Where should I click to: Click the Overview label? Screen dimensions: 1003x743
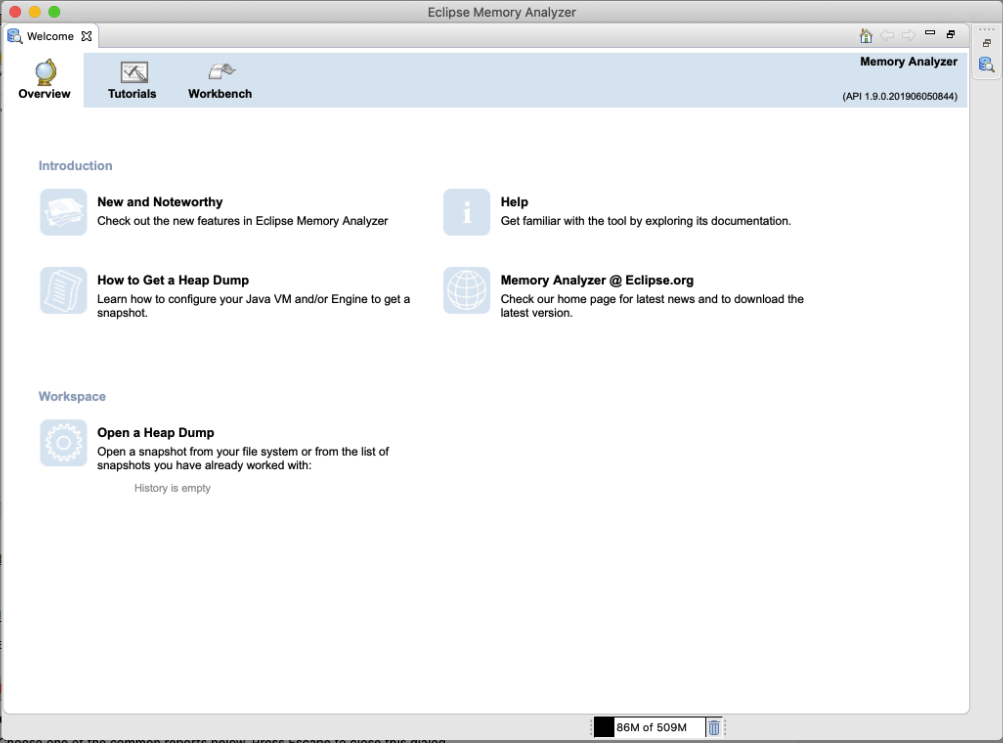44,94
